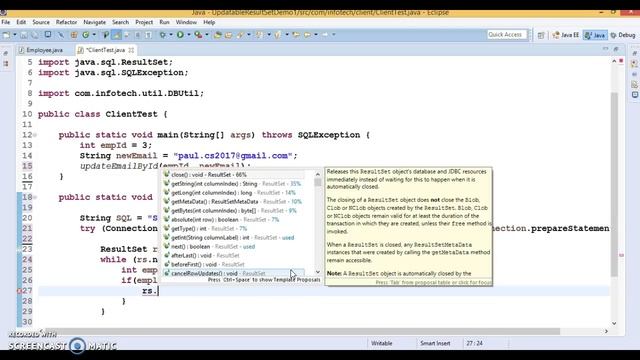Click the editor horizontal scrollbar right arrow
The image size is (640, 360).
[606, 331]
